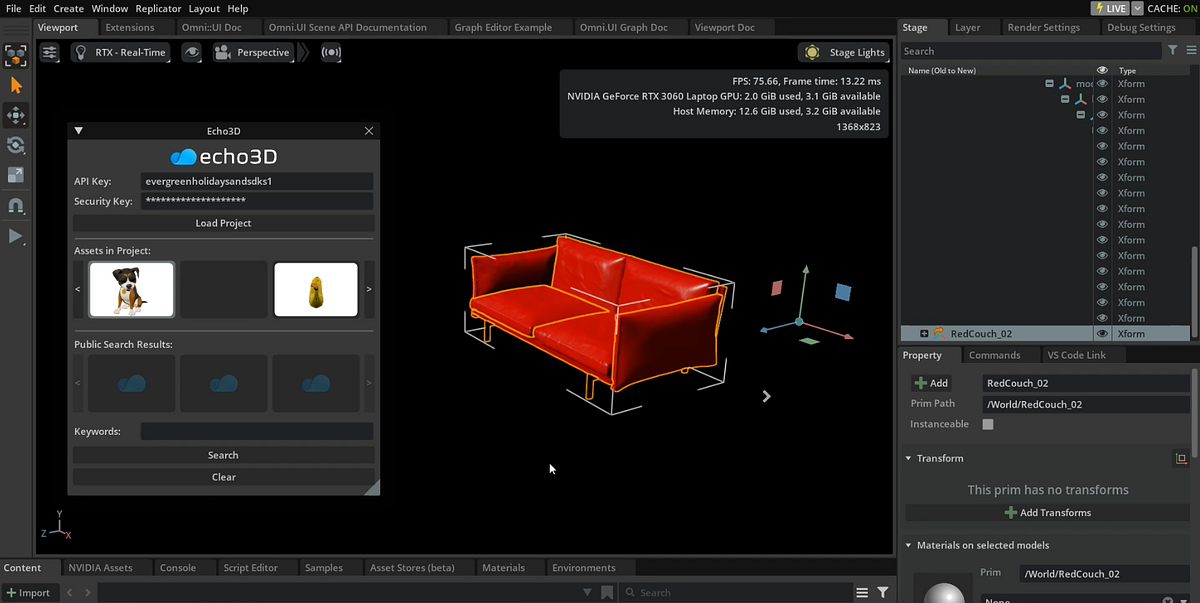The height and width of the screenshot is (603, 1200).
Task: Toggle visibility of RedCouch_02 in the Stage
Action: (x=1101, y=333)
